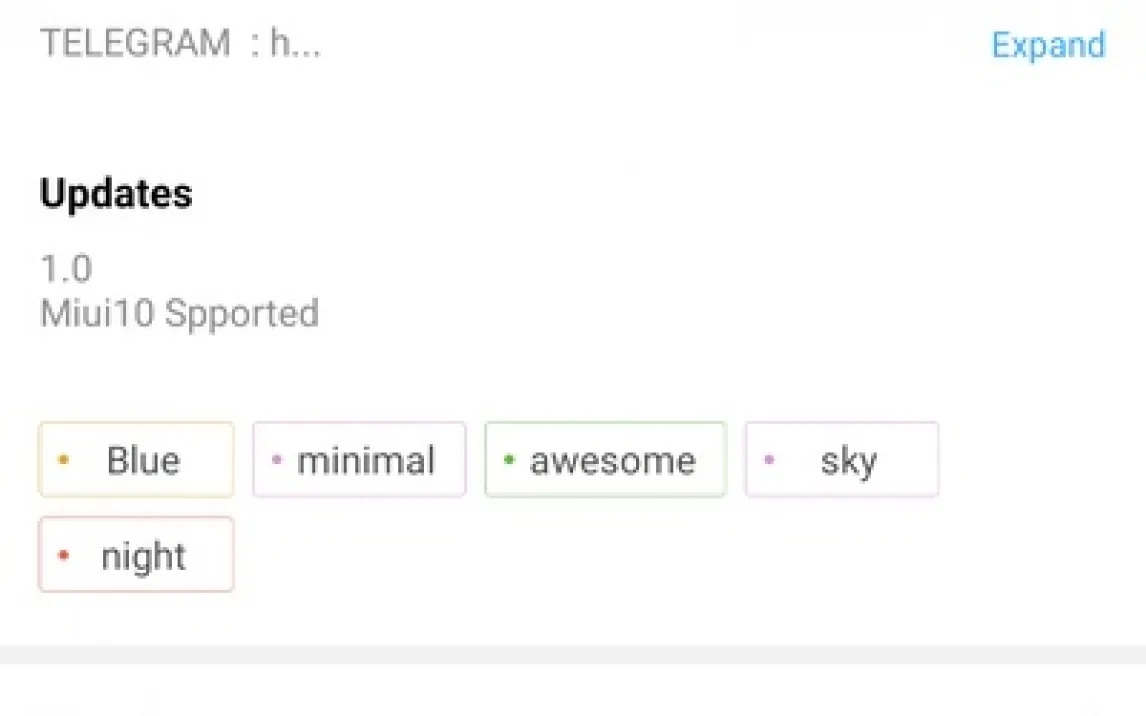Viewport: 1146px width, 716px height.
Task: Tap the word Miui10 in changelog
Action: coord(97,314)
